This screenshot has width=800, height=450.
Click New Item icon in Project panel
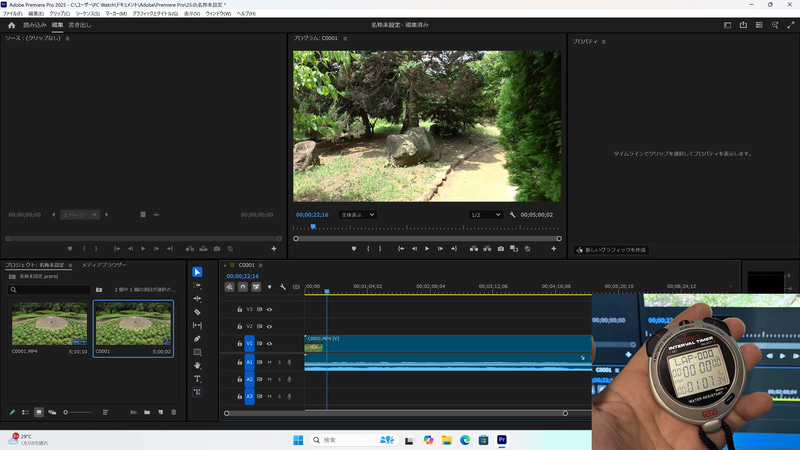(x=160, y=412)
